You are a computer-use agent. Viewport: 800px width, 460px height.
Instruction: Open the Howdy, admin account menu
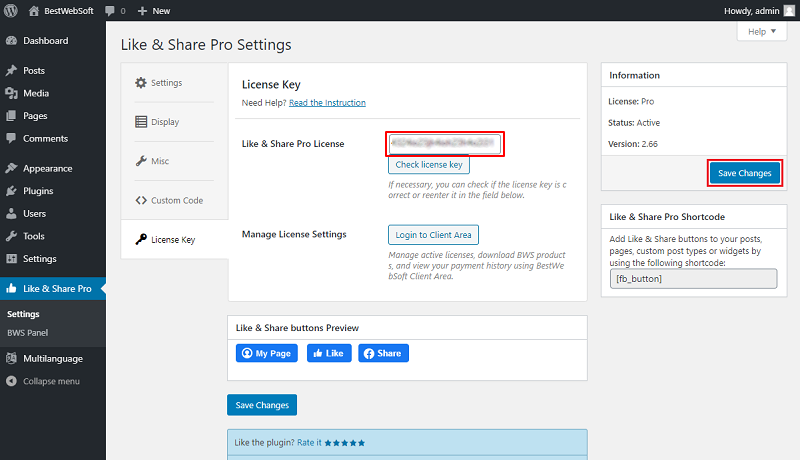click(x=759, y=11)
